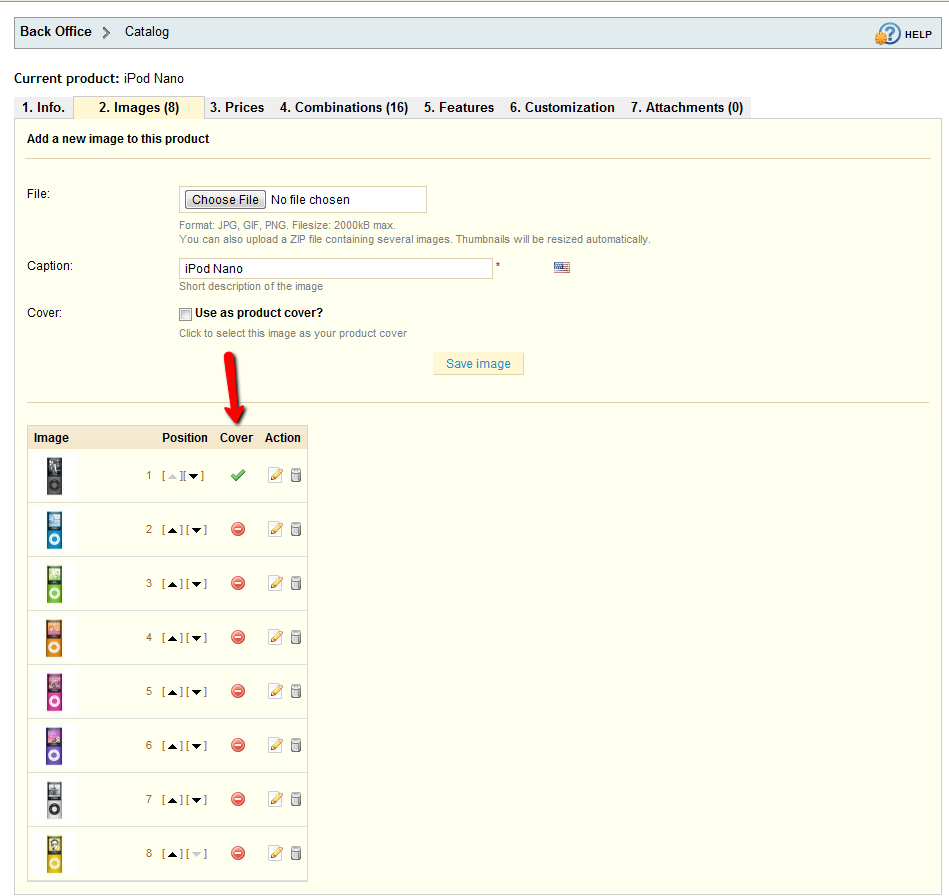949x896 pixels.
Task: Delete image in position 6 row
Action: click(x=296, y=745)
